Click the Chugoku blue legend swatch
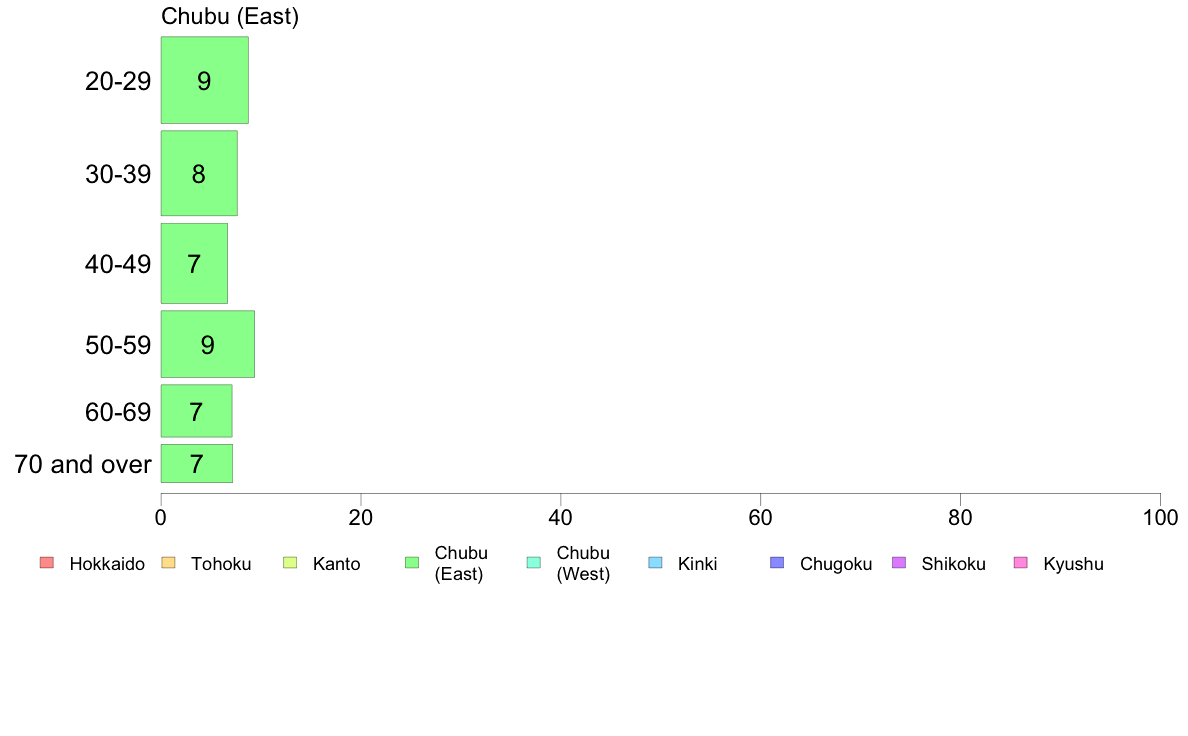Image resolution: width=1188 pixels, height=736 pixels. click(777, 562)
